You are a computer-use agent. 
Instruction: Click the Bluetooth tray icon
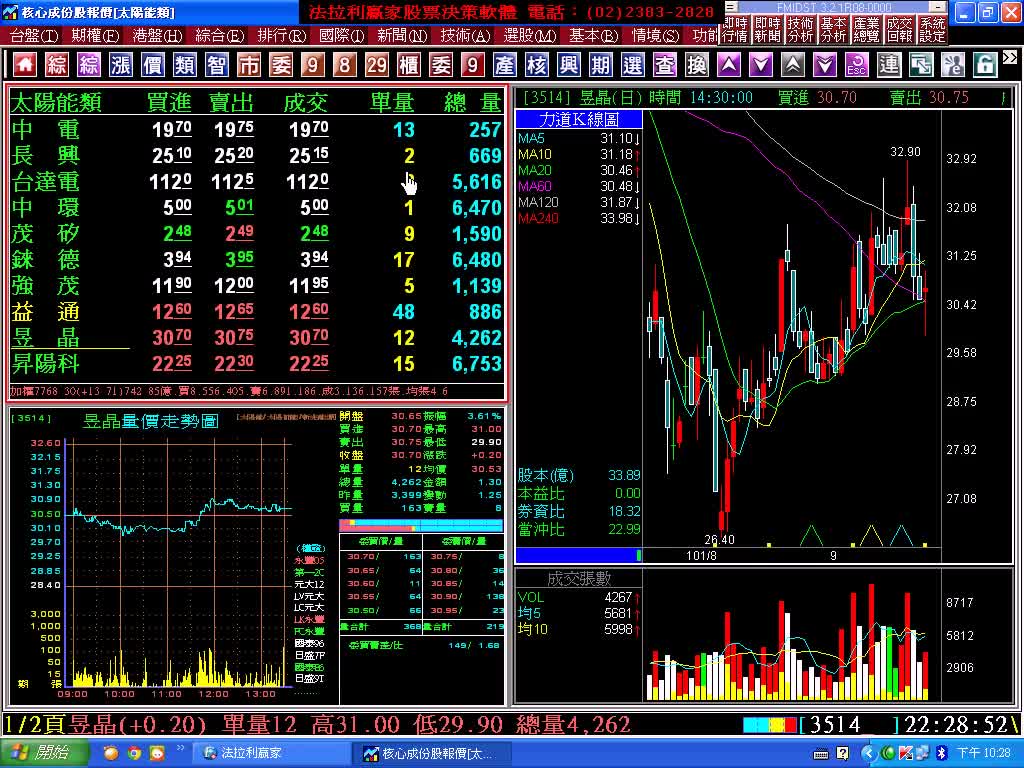point(942,754)
